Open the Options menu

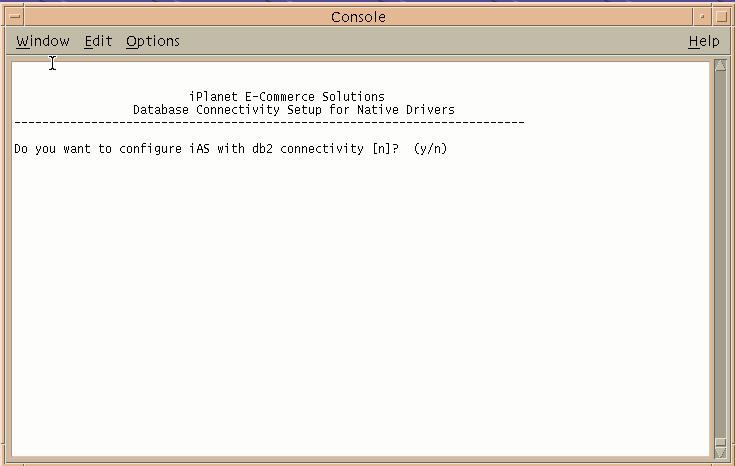coord(153,41)
